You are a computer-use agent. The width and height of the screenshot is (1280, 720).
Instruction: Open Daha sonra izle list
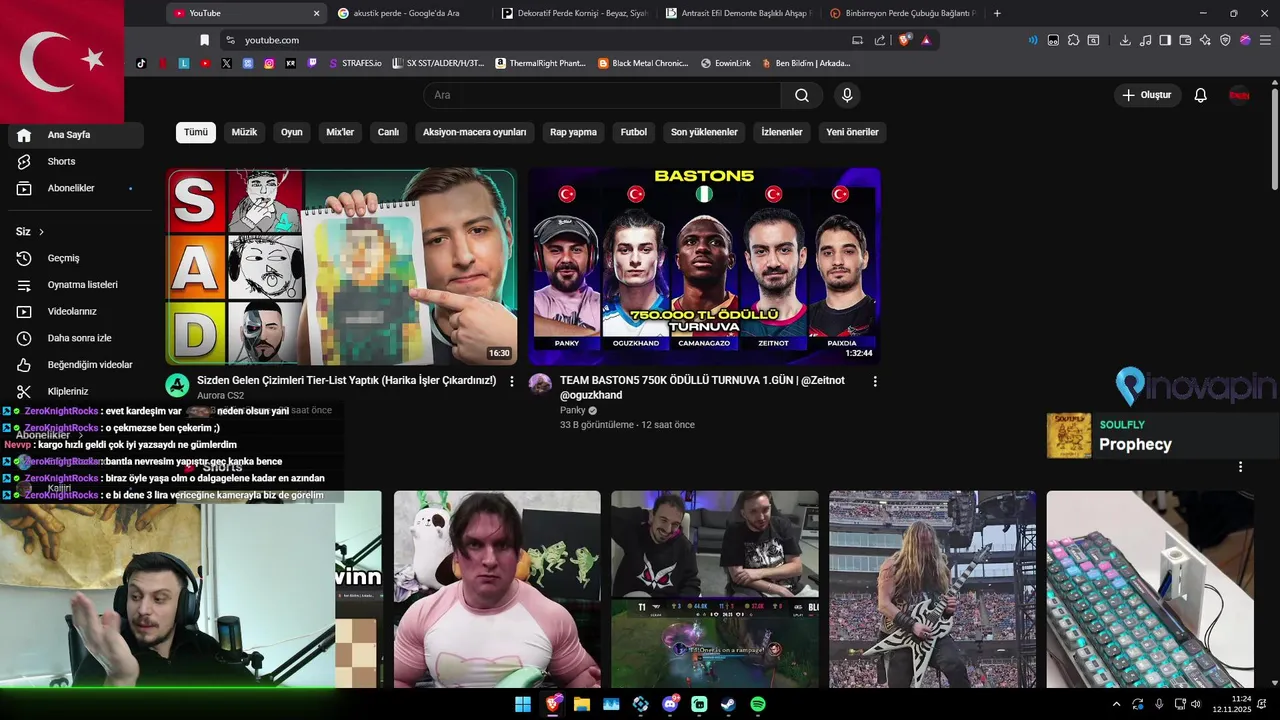(76, 338)
